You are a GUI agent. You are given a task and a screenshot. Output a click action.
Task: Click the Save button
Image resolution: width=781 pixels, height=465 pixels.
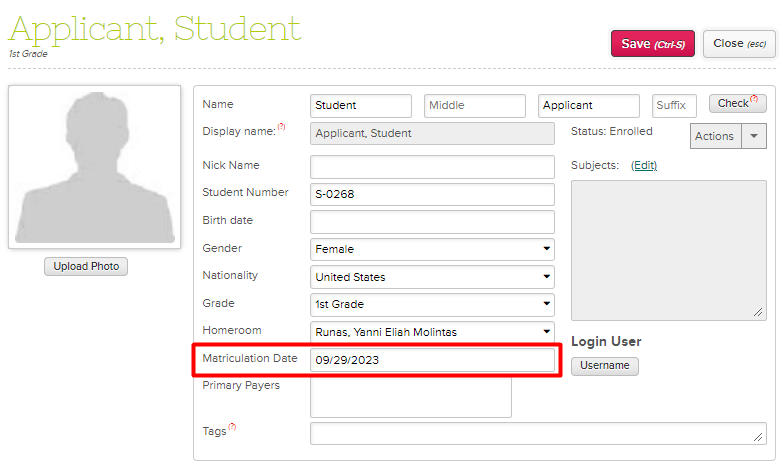652,44
